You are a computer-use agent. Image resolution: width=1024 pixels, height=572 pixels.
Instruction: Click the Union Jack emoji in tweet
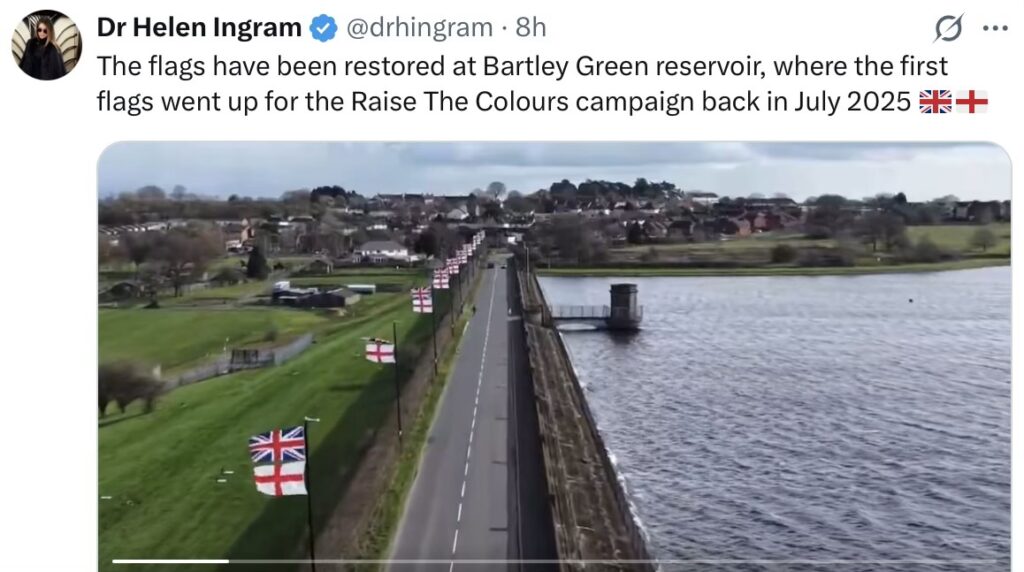coord(935,102)
